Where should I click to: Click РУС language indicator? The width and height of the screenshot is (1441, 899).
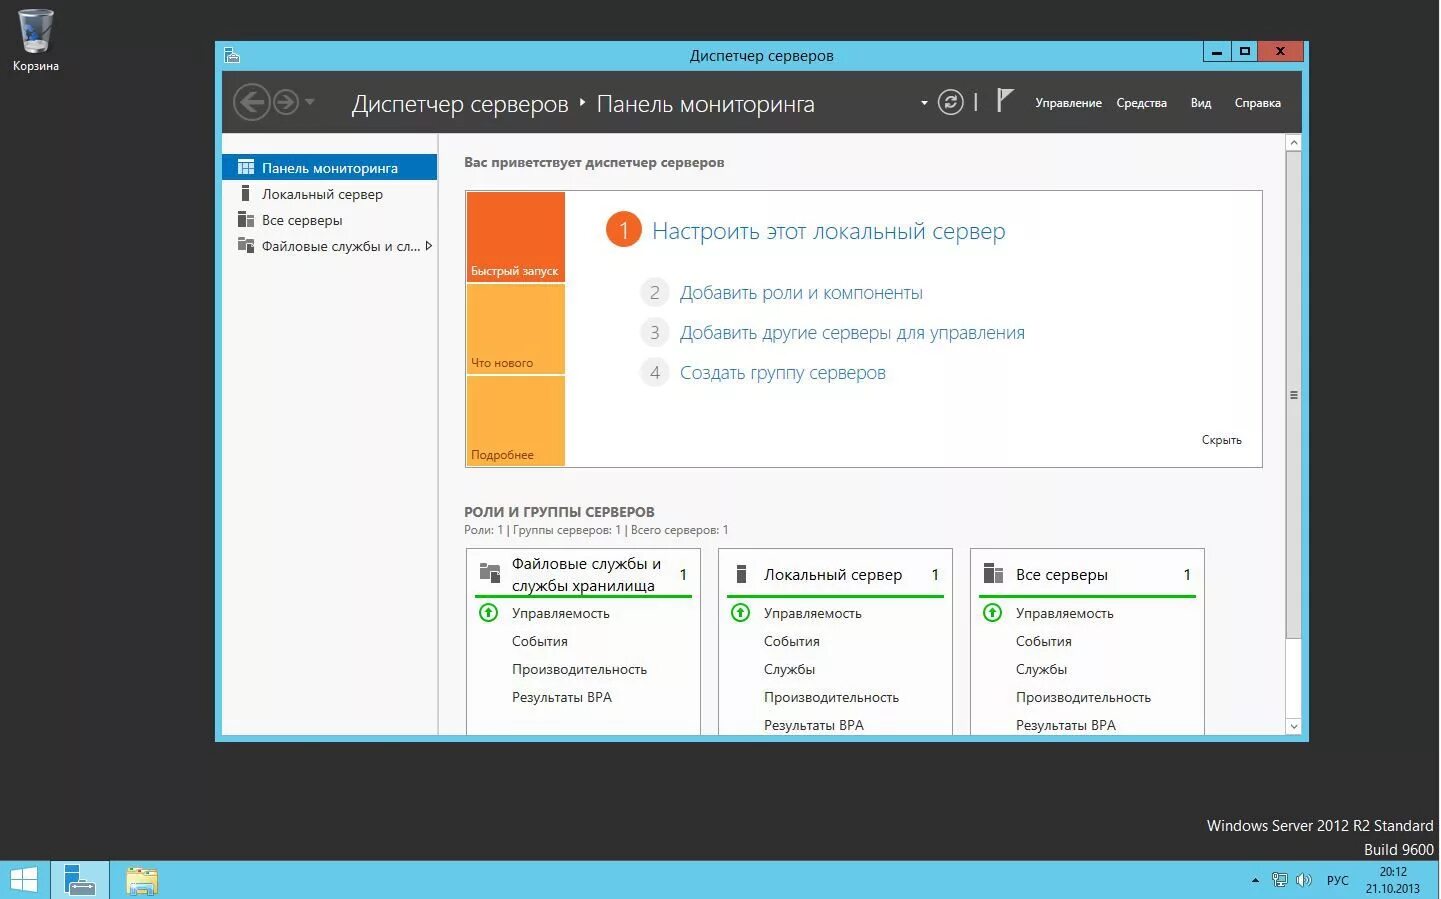click(x=1337, y=881)
